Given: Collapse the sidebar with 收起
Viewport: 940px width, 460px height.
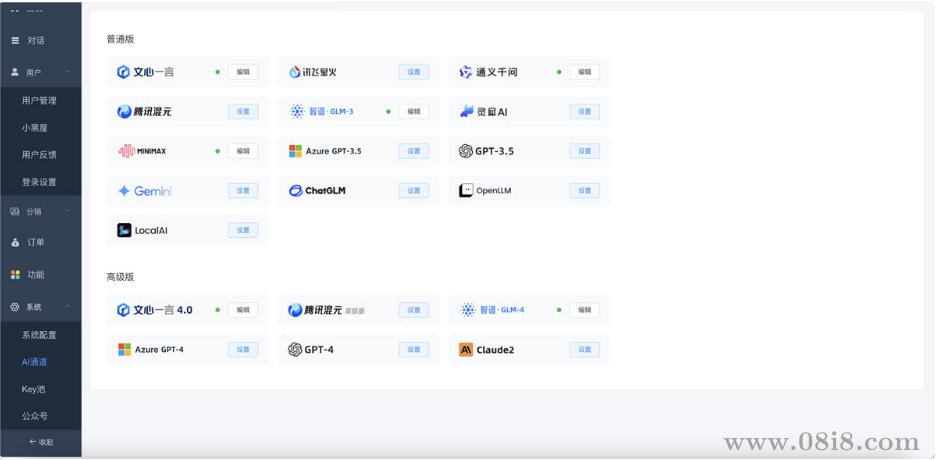Looking at the screenshot, I should click(x=41, y=442).
